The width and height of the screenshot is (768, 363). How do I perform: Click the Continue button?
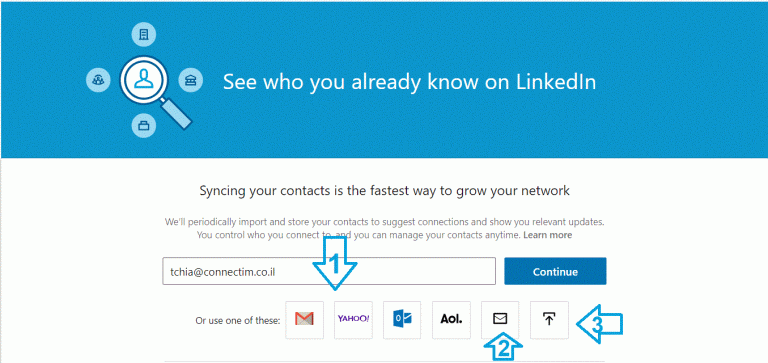[555, 271]
